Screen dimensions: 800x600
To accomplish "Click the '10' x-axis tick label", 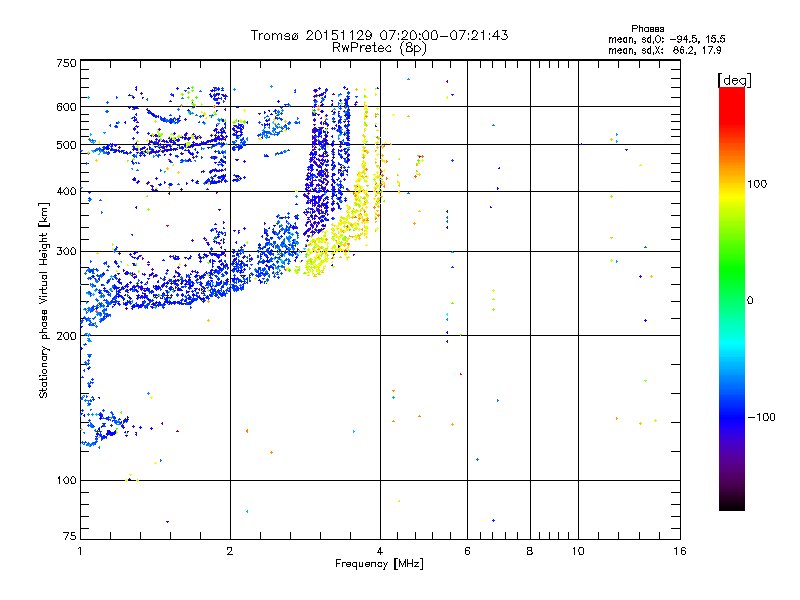I will pyautogui.click(x=578, y=551).
